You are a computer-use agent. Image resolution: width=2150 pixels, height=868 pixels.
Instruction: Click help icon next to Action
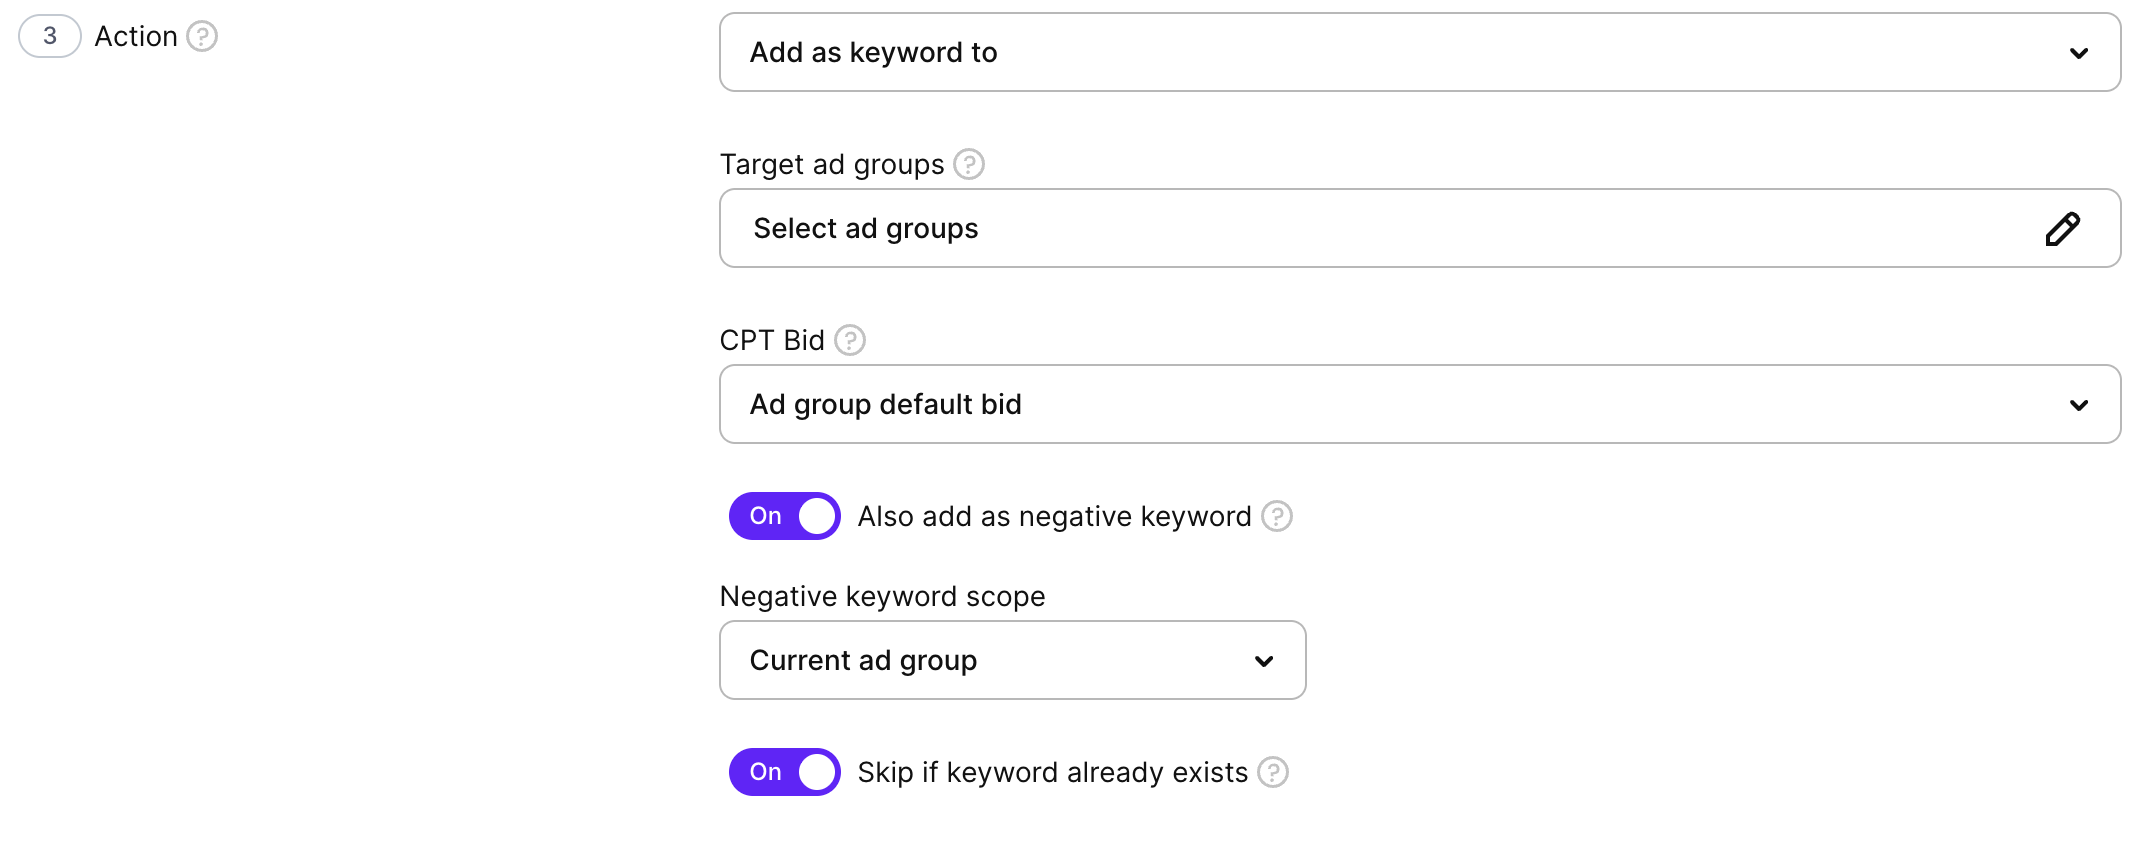click(202, 37)
